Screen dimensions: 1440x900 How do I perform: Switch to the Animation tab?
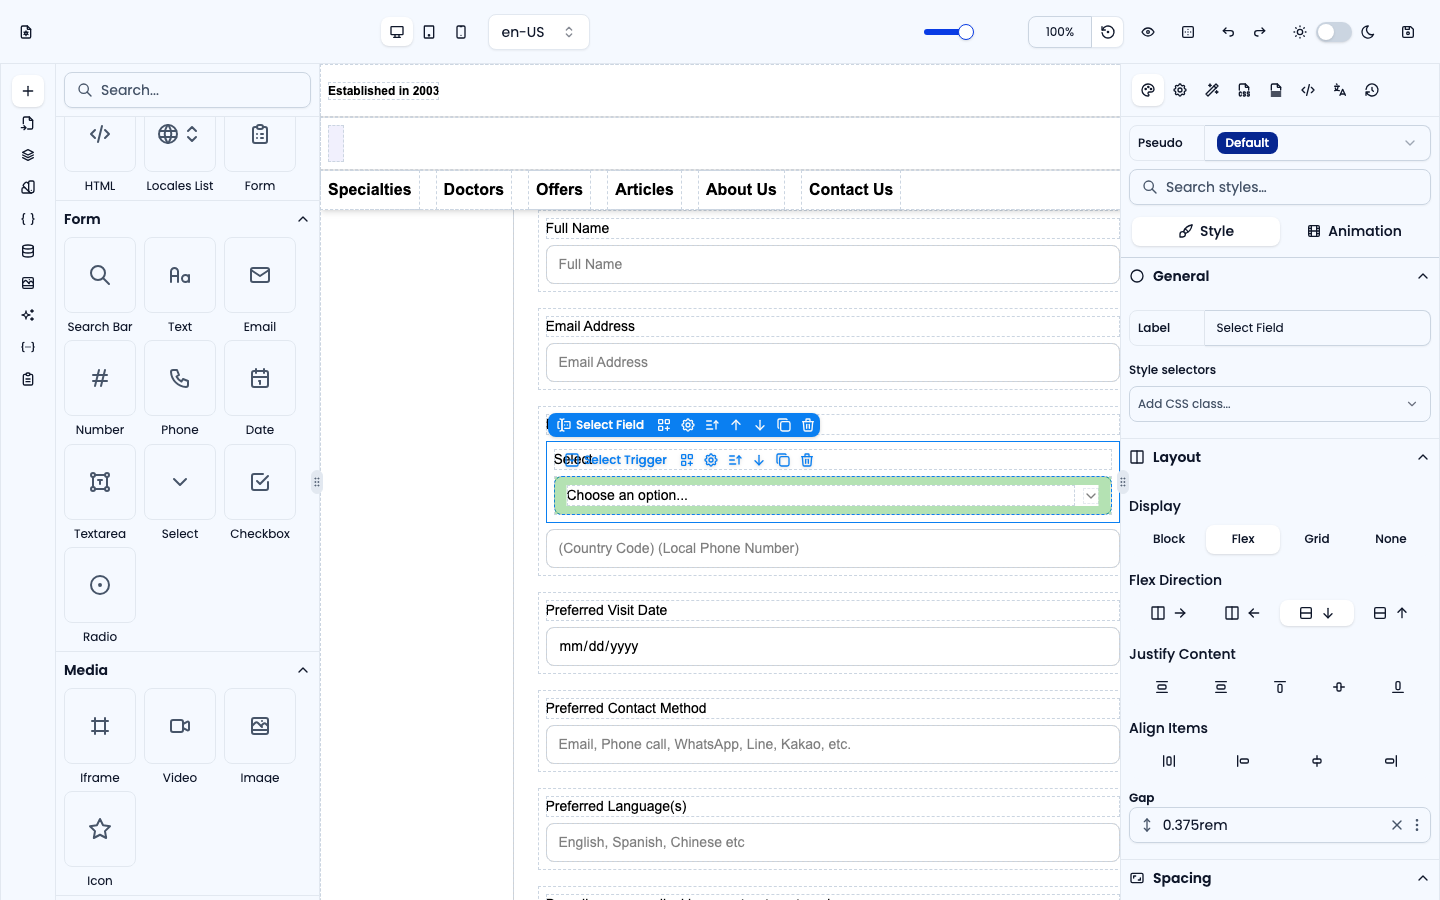(1355, 231)
